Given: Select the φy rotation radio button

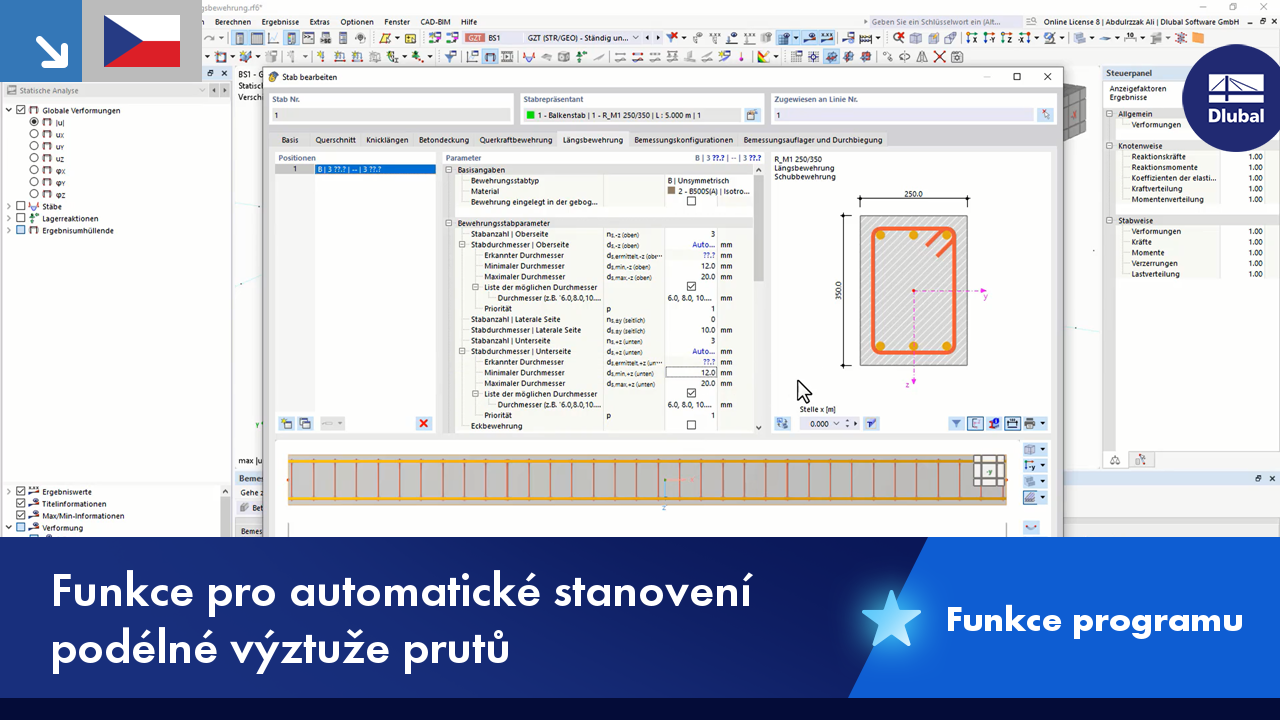Looking at the screenshot, I should click(34, 182).
